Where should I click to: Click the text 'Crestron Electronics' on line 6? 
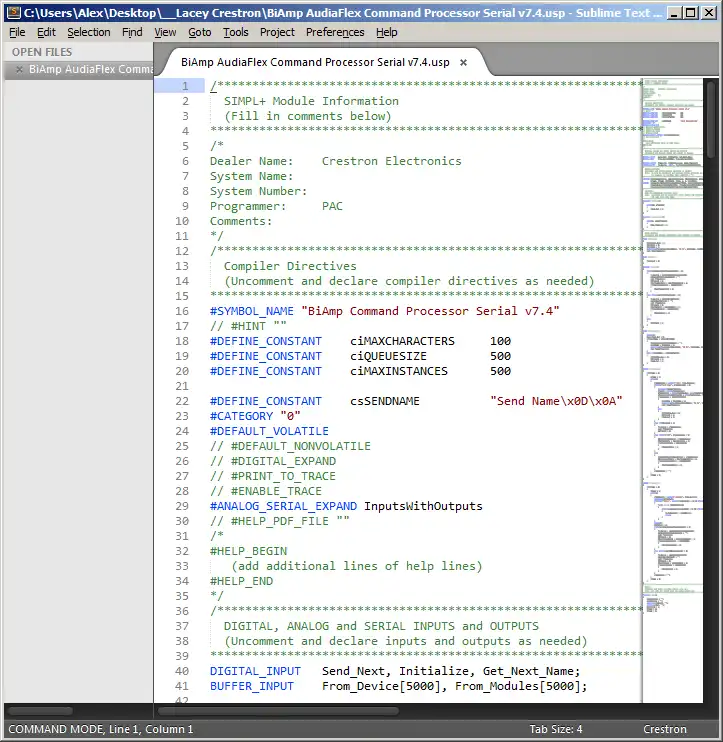(x=391, y=161)
